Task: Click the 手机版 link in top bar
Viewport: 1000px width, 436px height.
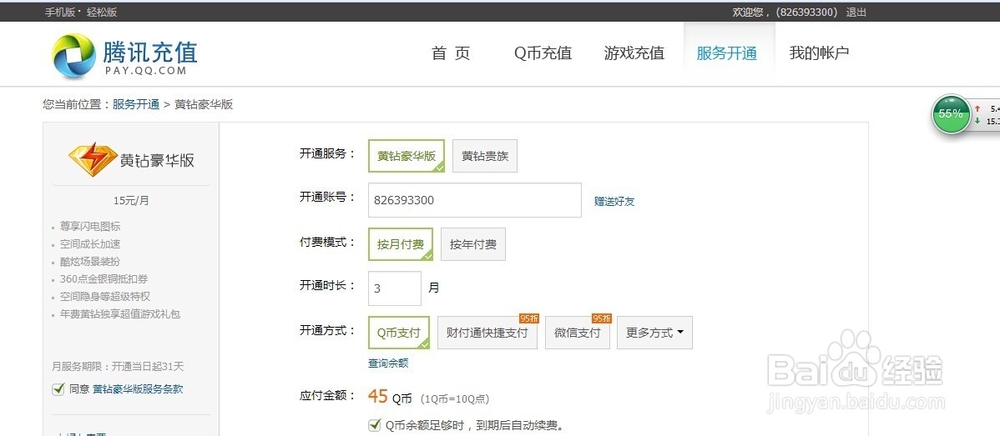Action: (x=59, y=12)
